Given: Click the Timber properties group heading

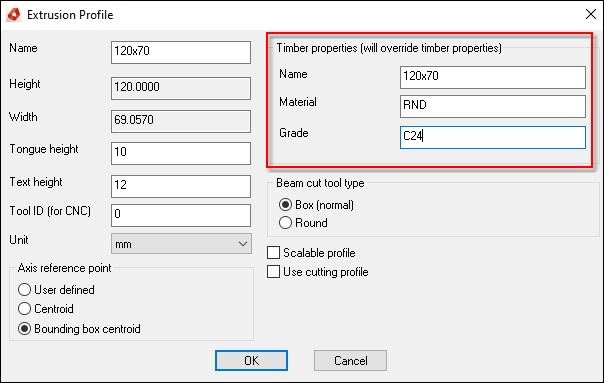Looking at the screenshot, I should pos(389,48).
